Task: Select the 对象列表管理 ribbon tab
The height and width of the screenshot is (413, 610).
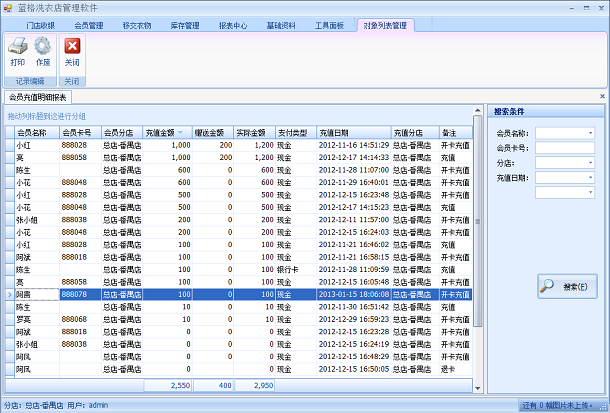Action: (x=385, y=26)
